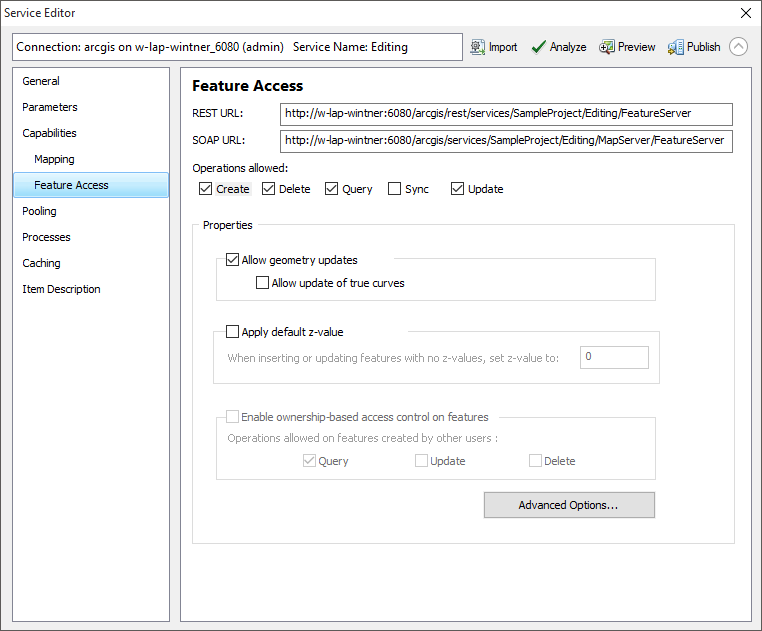Run Analyze with the checkmark icon
This screenshot has height=631, width=762.
pyautogui.click(x=539, y=47)
